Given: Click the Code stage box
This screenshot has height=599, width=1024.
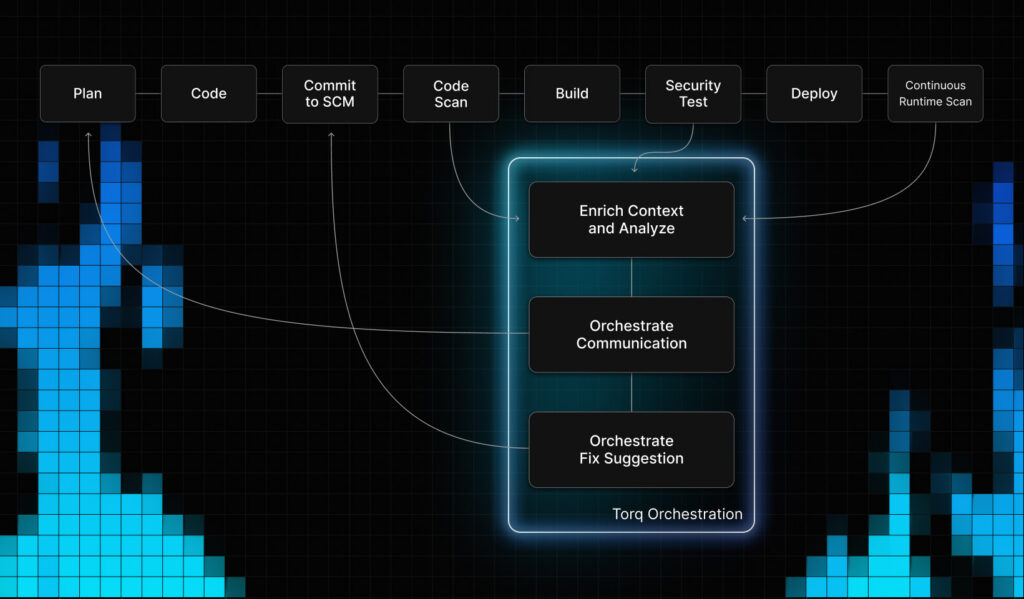Looking at the screenshot, I should [209, 93].
